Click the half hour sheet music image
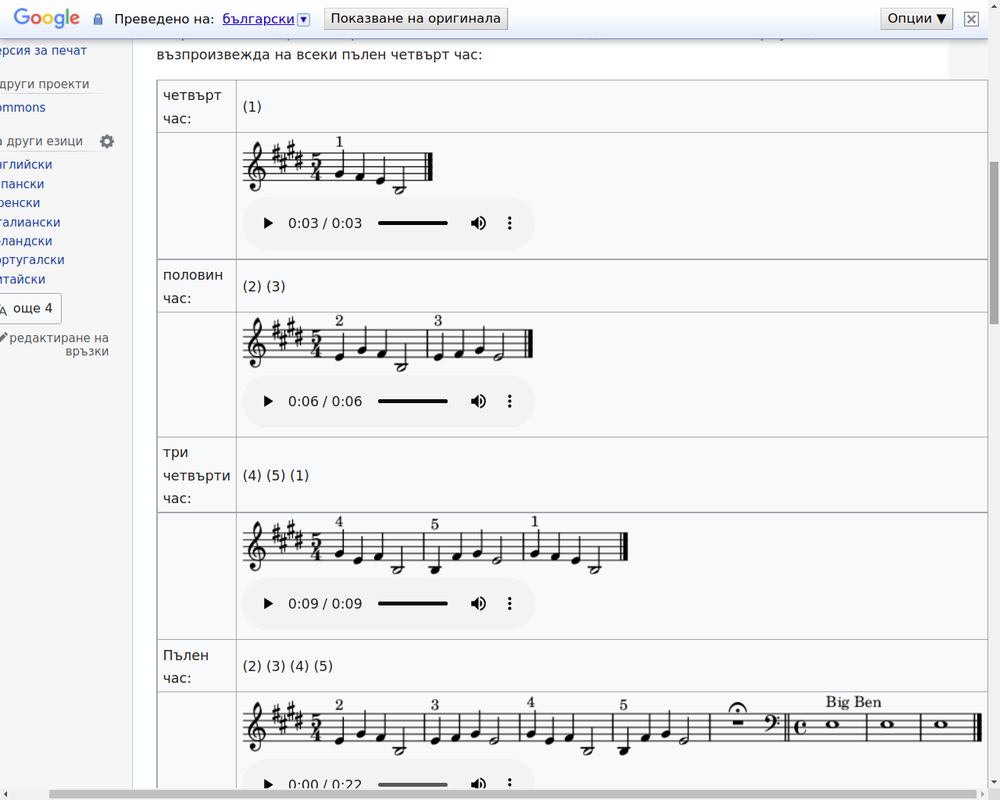 coord(388,343)
